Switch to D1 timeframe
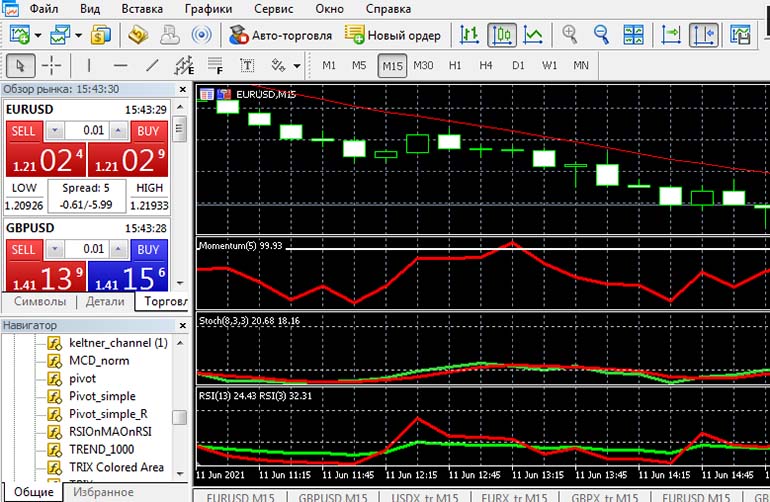 tap(518, 65)
